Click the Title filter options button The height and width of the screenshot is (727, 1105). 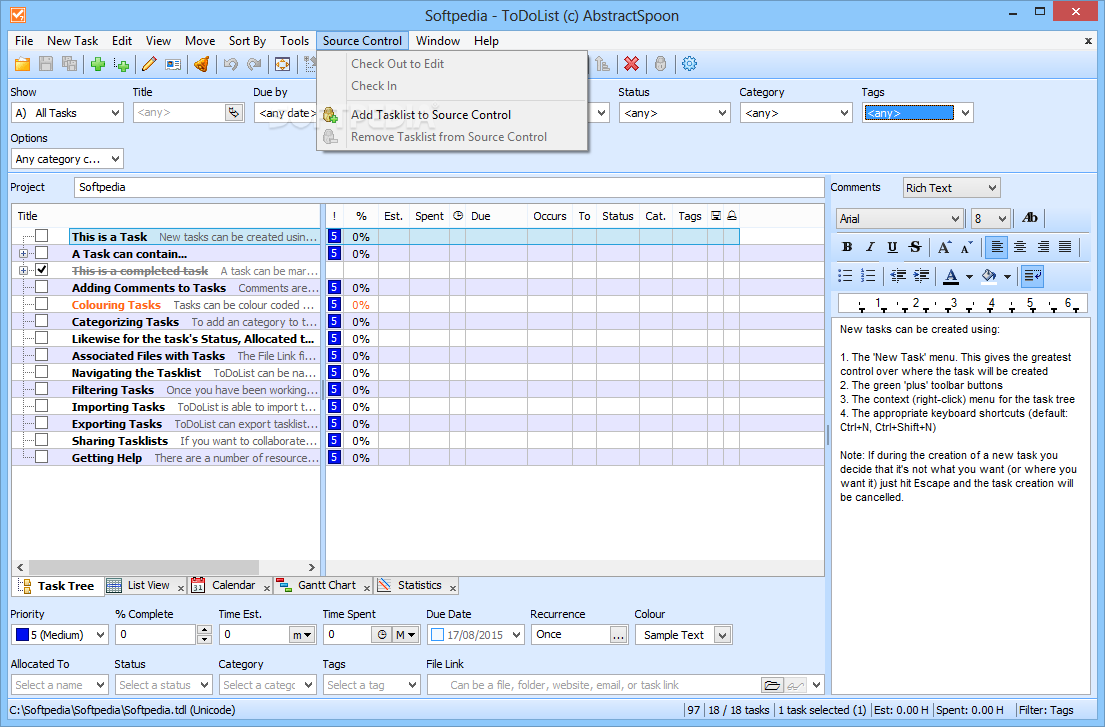[x=234, y=113]
